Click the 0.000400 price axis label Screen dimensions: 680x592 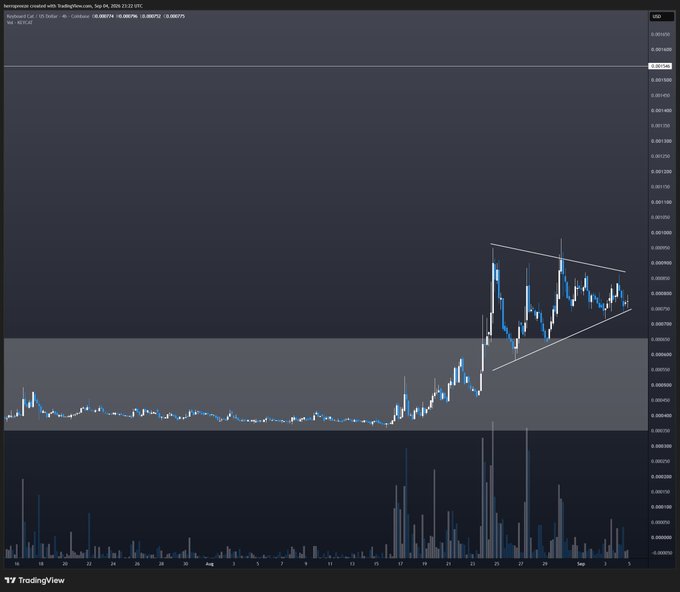[660, 415]
